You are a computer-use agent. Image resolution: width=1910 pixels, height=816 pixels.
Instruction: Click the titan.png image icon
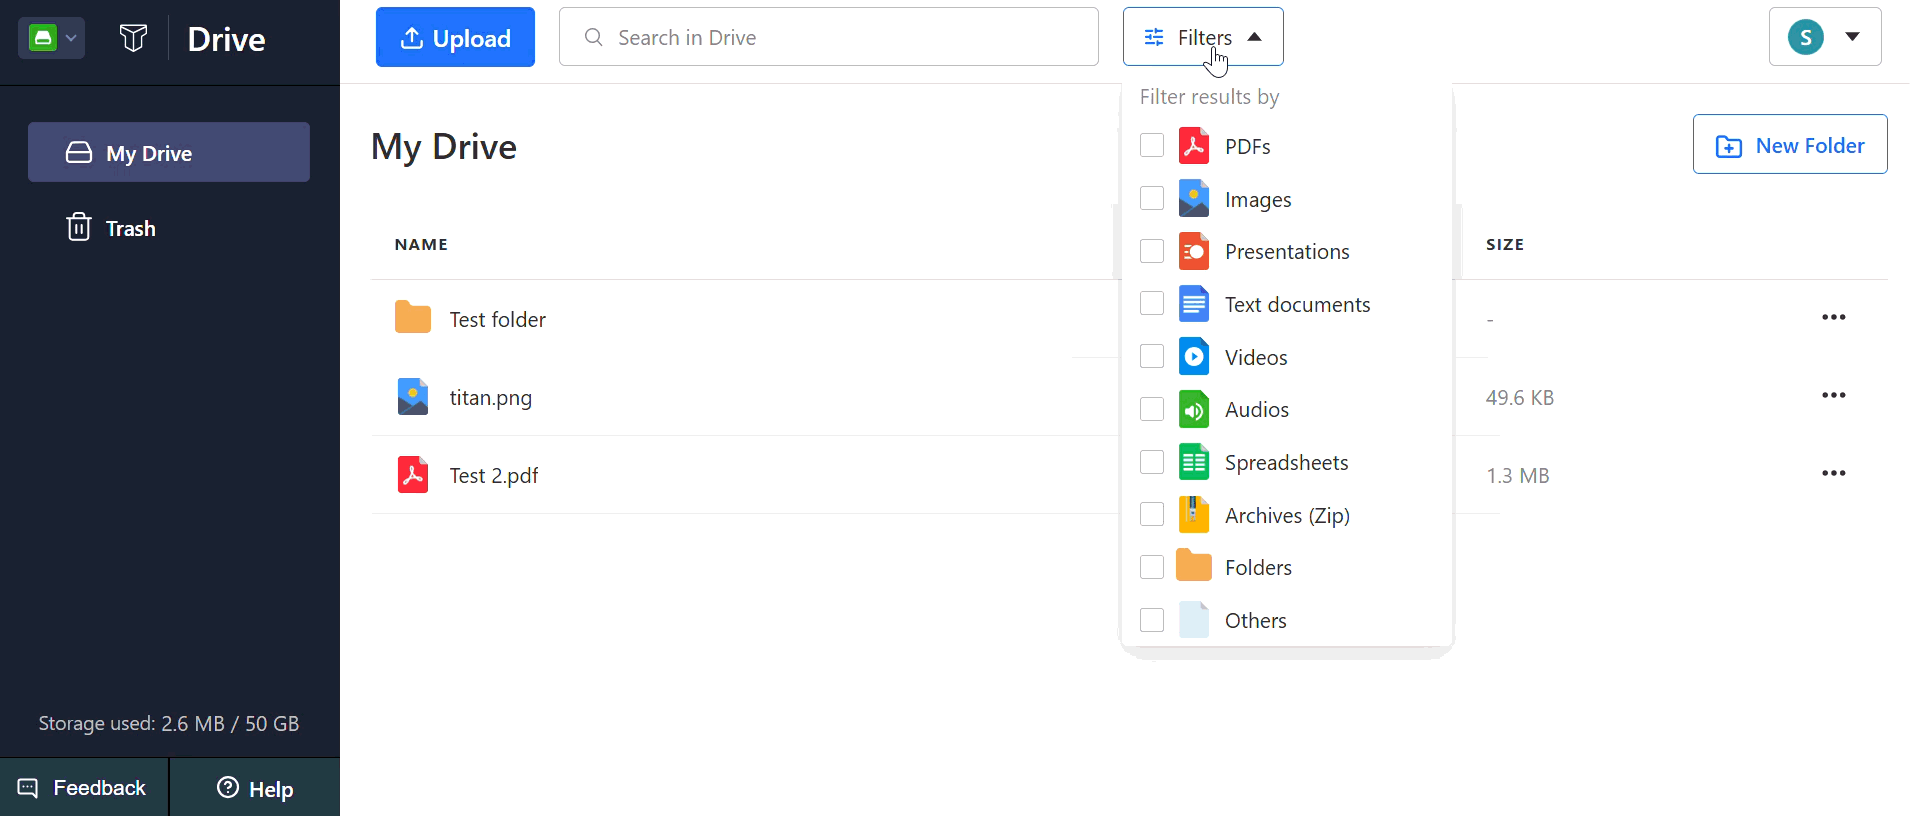(x=412, y=396)
